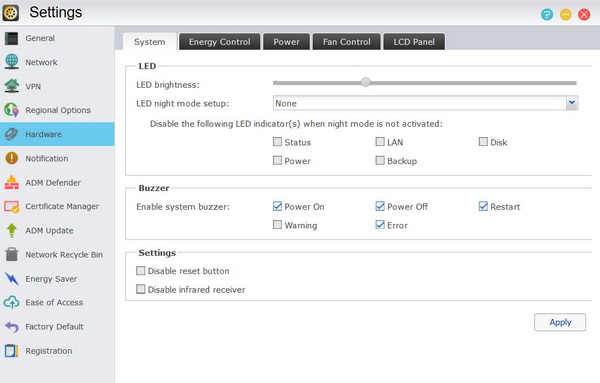Open ADM Defender firewall icon
Viewport: 600px width, 383px height.
(11, 183)
